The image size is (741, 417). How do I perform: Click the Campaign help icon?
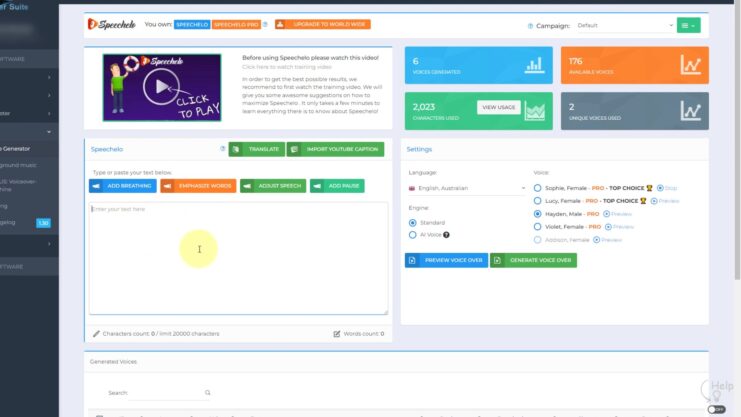(530, 26)
